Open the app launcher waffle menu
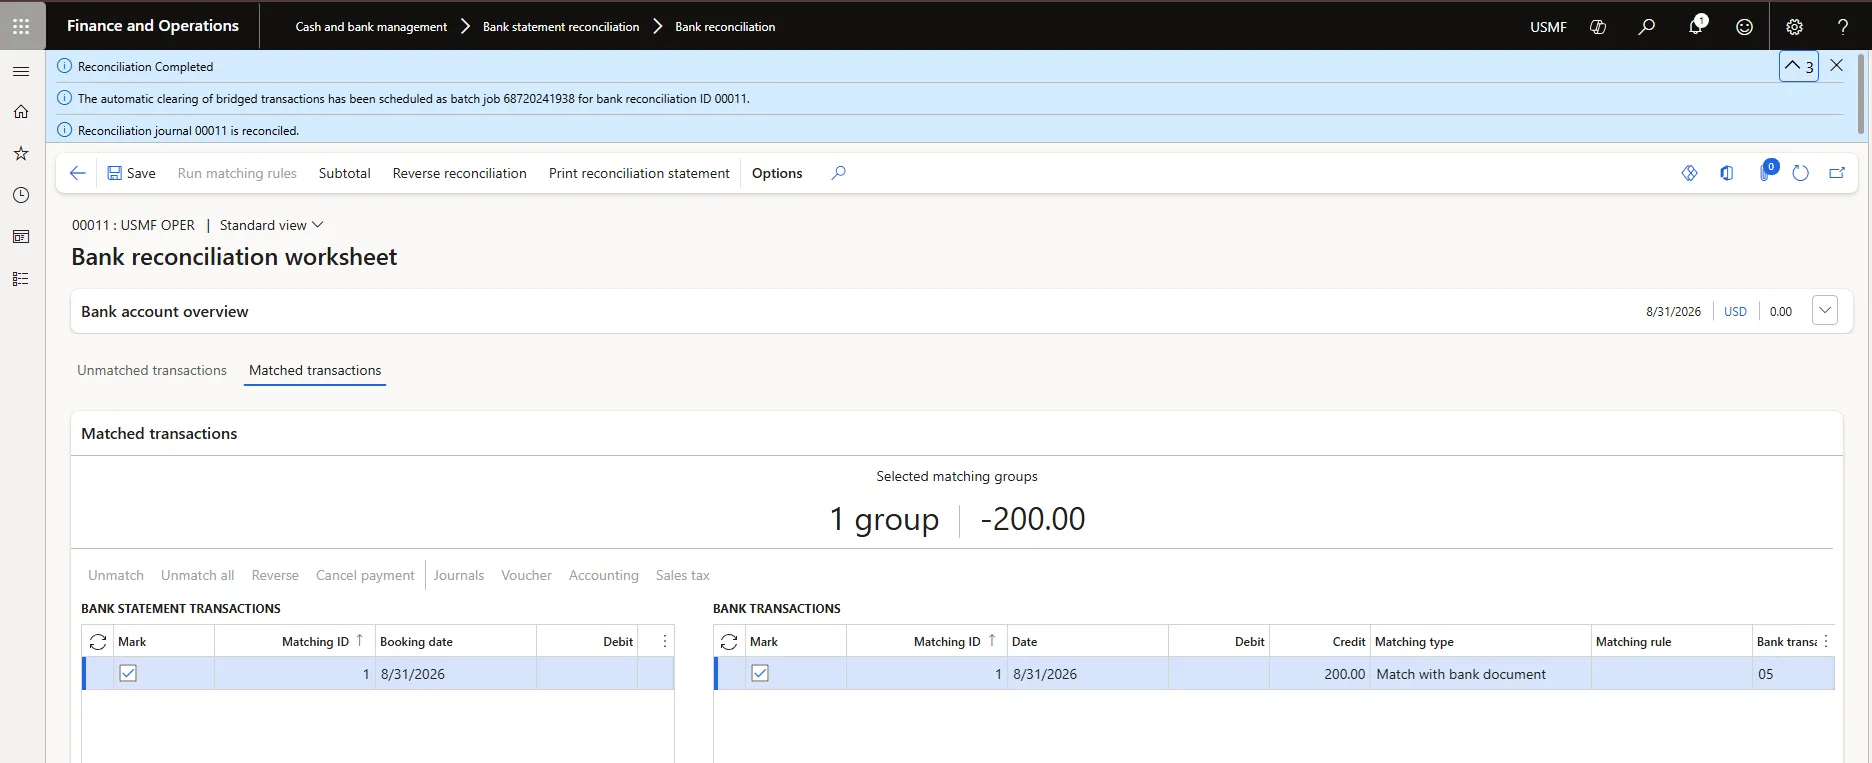1872x763 pixels. coord(21,26)
